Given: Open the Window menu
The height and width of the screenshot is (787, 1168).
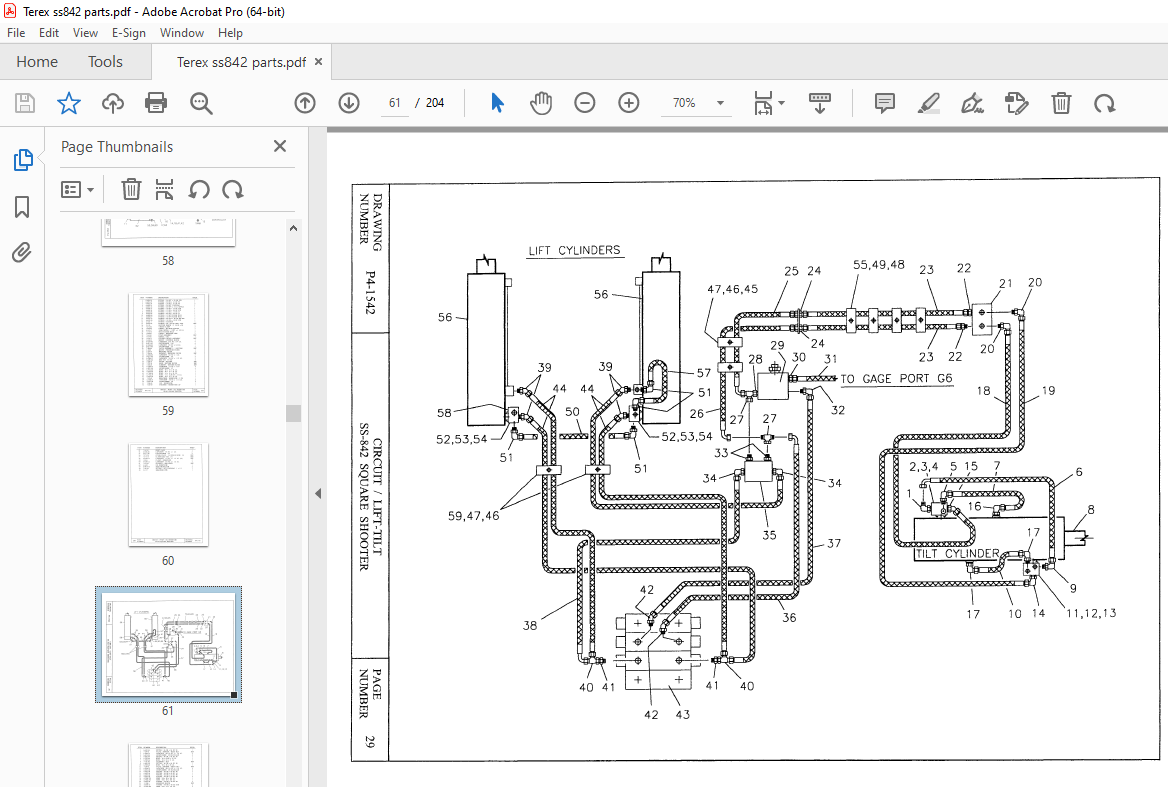Looking at the screenshot, I should point(182,33).
